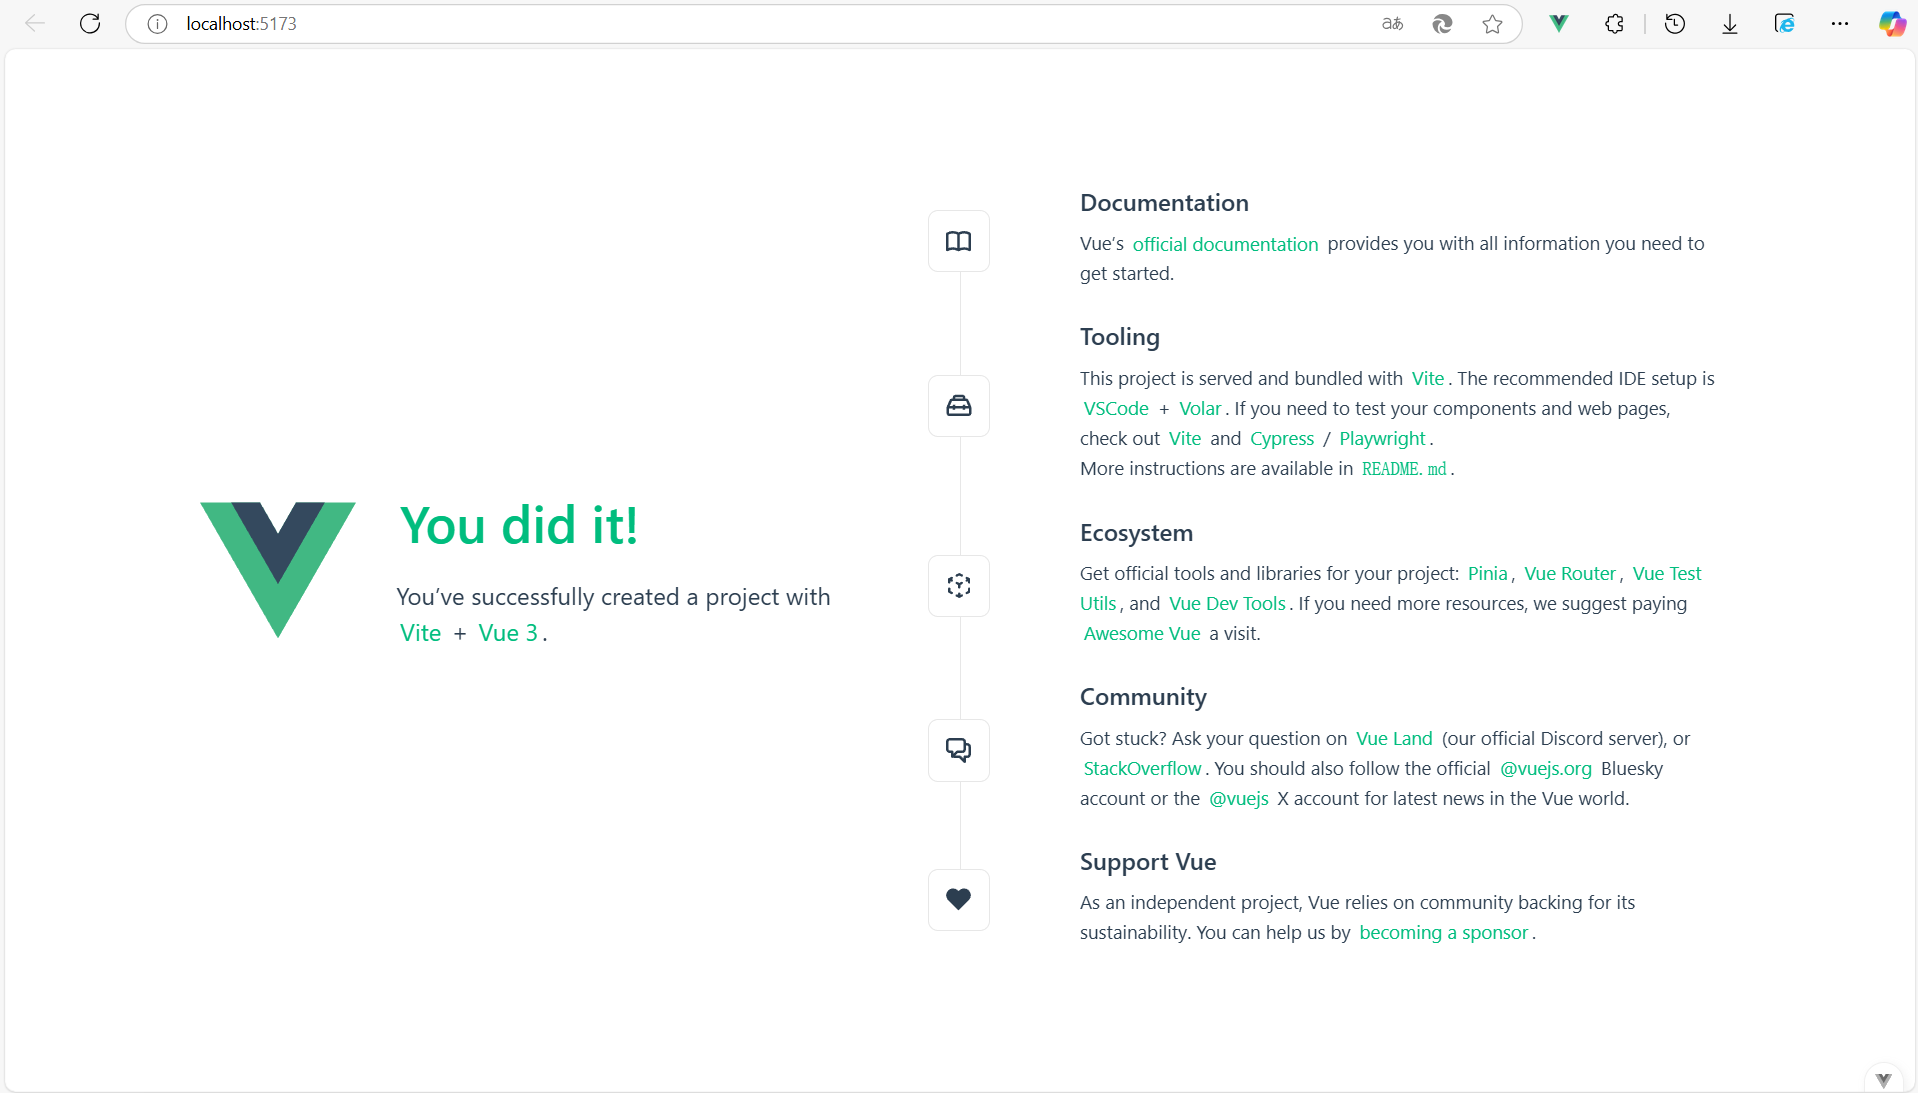Open the Vue Dev Tools link

pos(1227,604)
